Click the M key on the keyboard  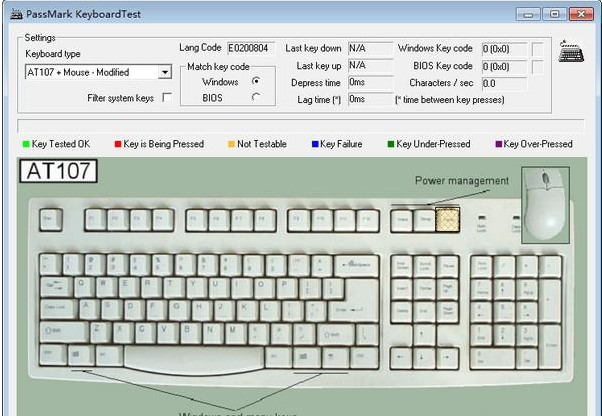[x=236, y=333]
